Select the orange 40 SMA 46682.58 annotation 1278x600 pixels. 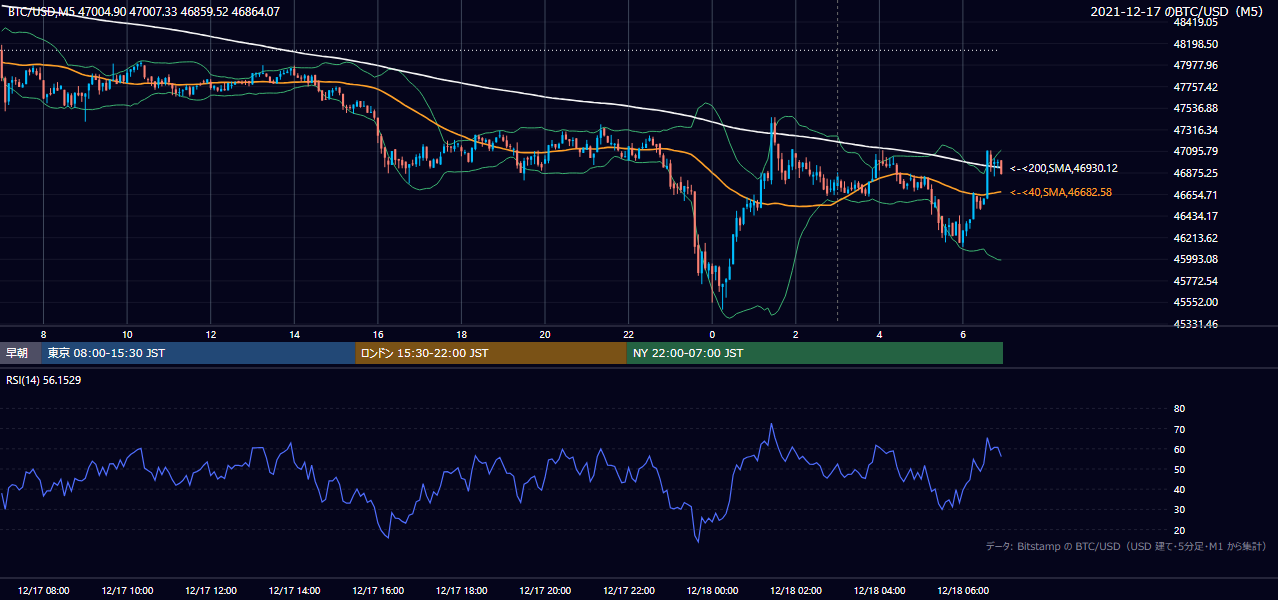coord(1061,192)
